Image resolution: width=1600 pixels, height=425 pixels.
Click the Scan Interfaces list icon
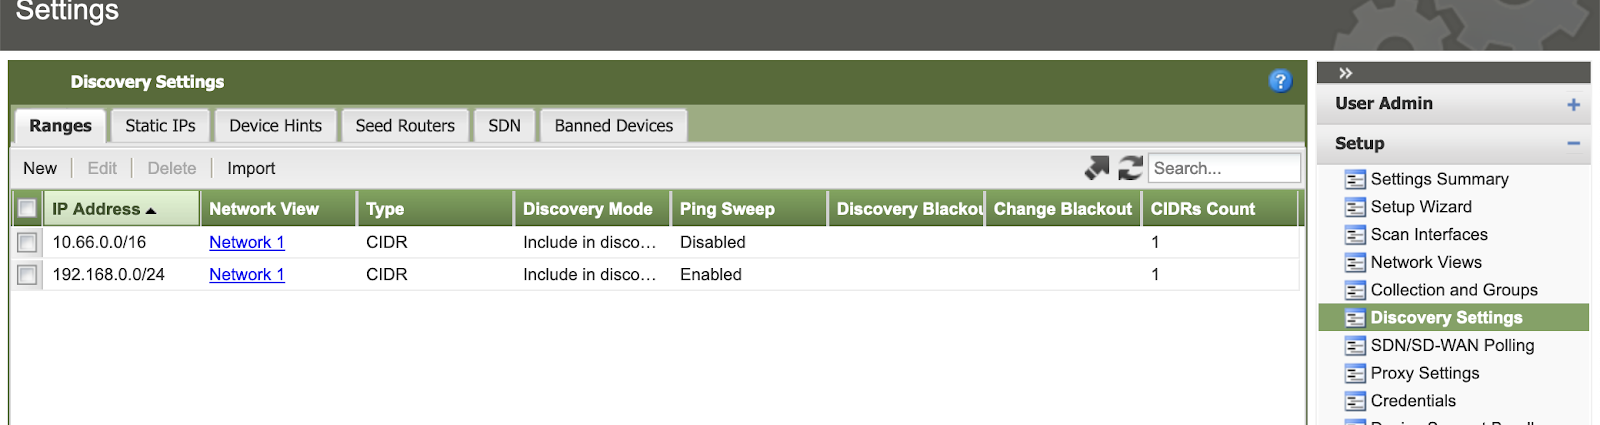[1355, 235]
